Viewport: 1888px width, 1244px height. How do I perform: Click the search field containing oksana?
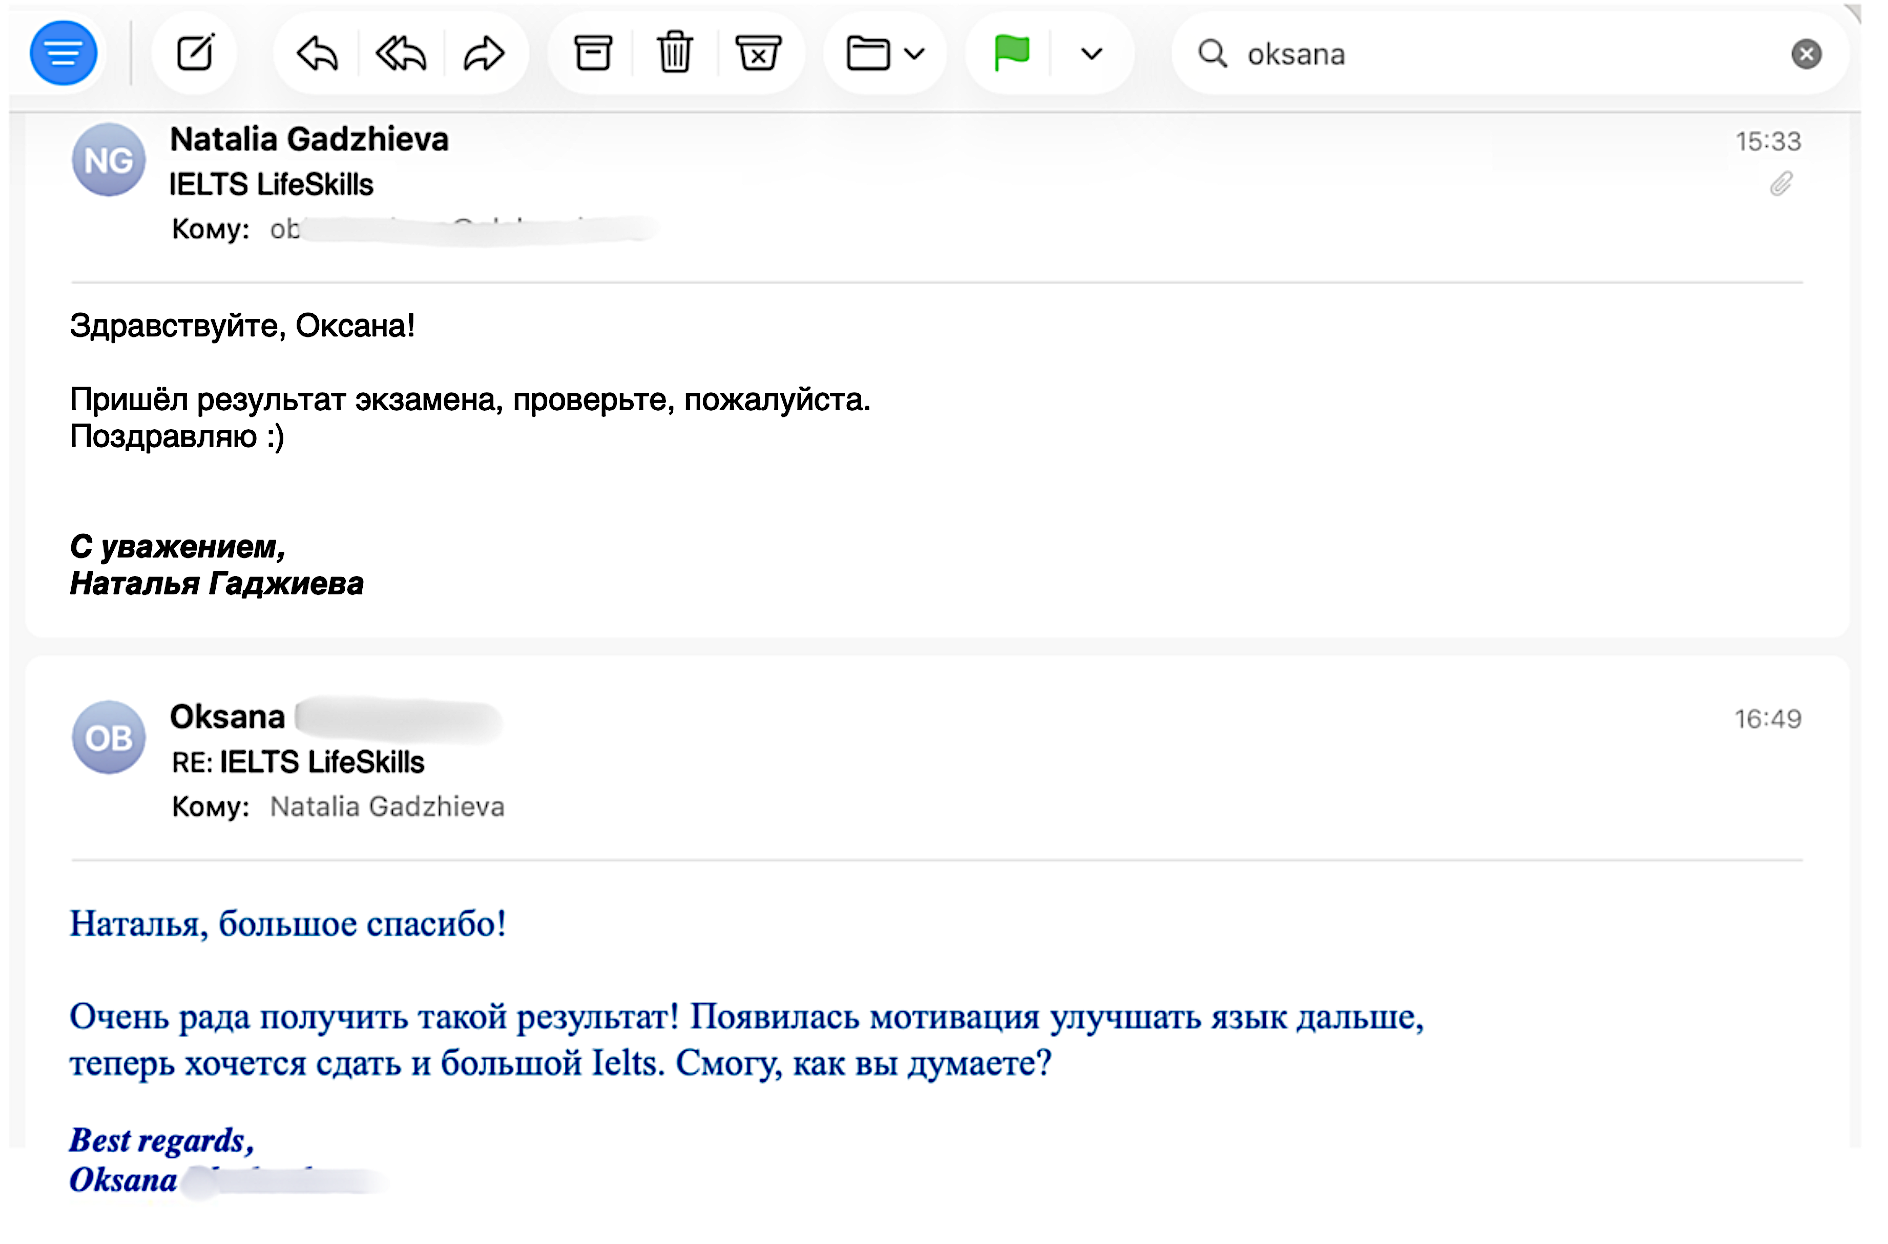coord(1510,54)
